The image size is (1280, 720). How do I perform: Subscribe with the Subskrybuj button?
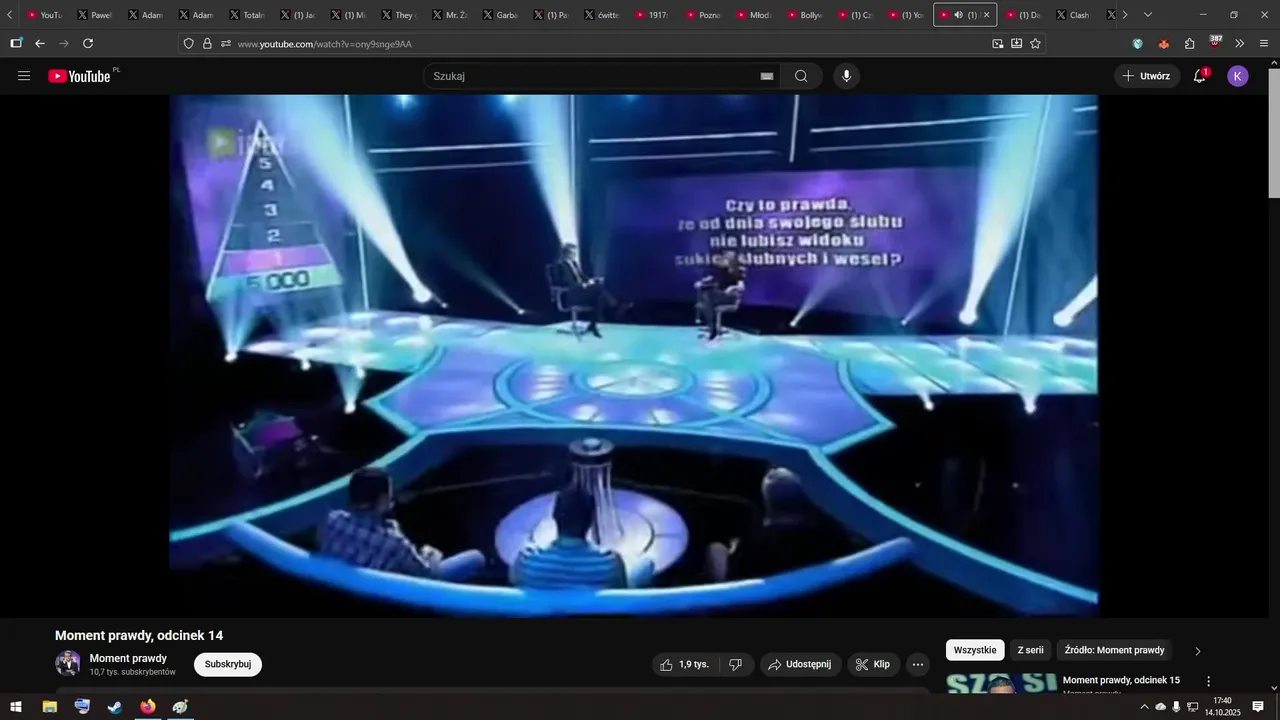click(x=228, y=664)
